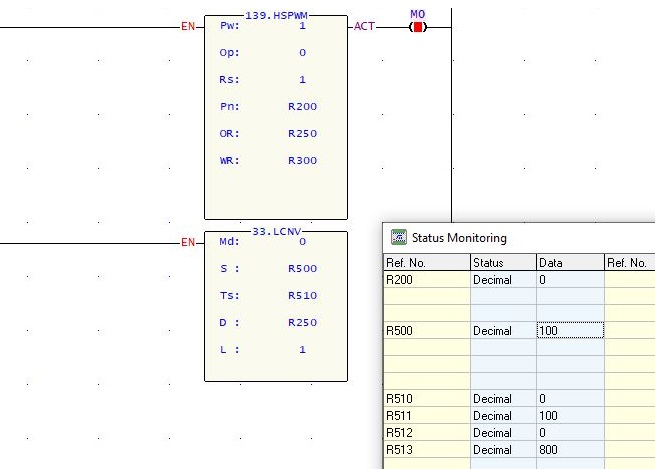Click the Decimal status cell for R512

click(503, 433)
